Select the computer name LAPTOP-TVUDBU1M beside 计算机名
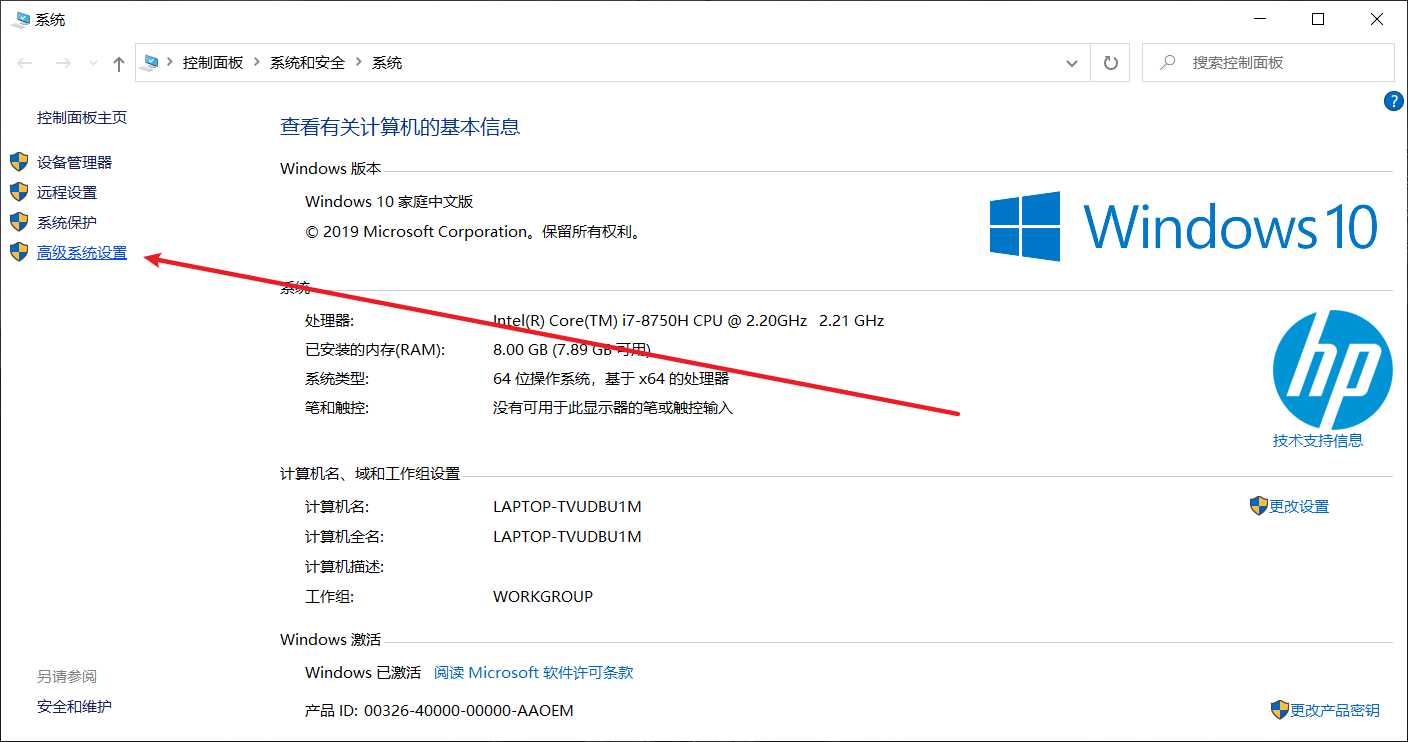The image size is (1408, 742). pyautogui.click(x=567, y=507)
